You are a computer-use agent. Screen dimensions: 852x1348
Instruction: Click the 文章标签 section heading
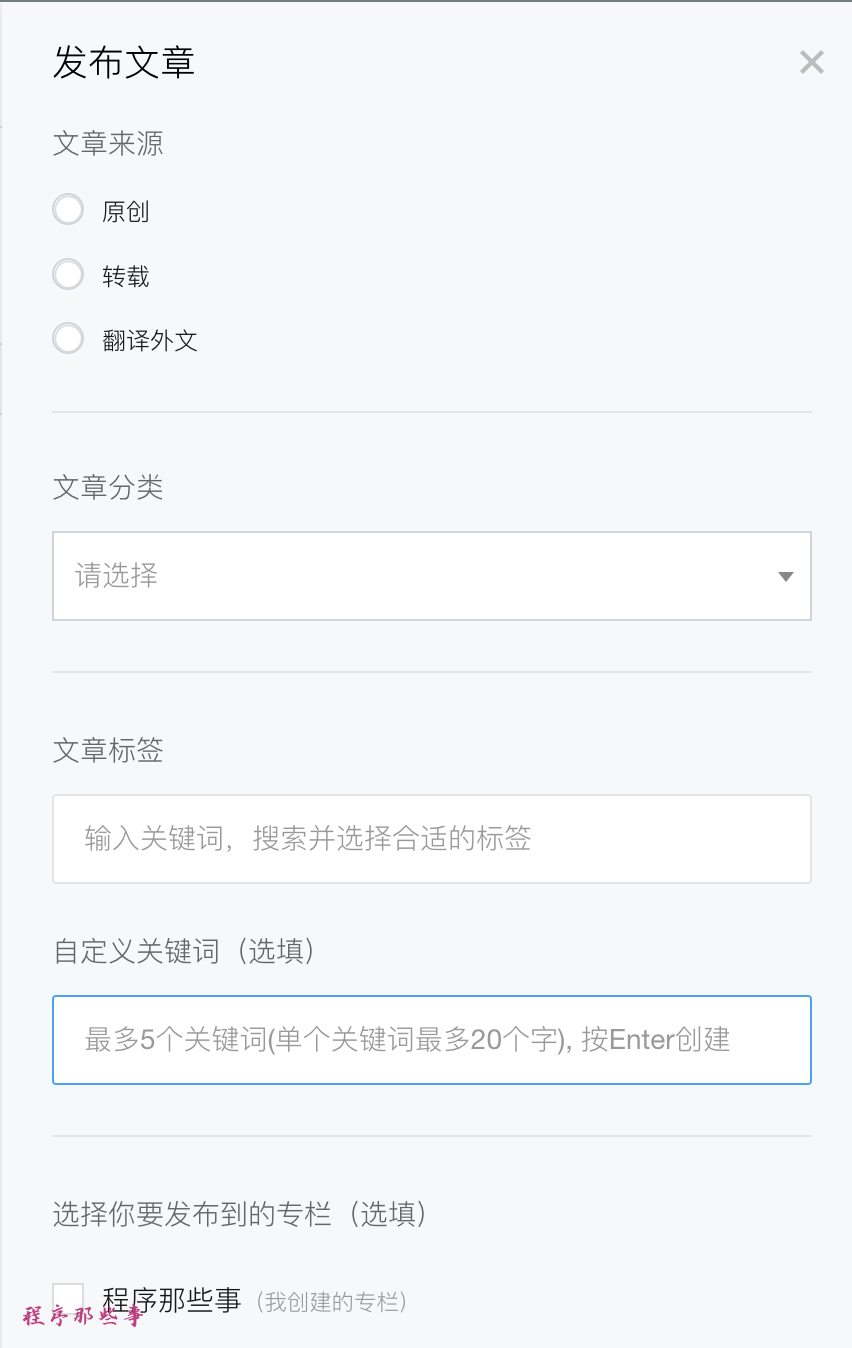(108, 750)
